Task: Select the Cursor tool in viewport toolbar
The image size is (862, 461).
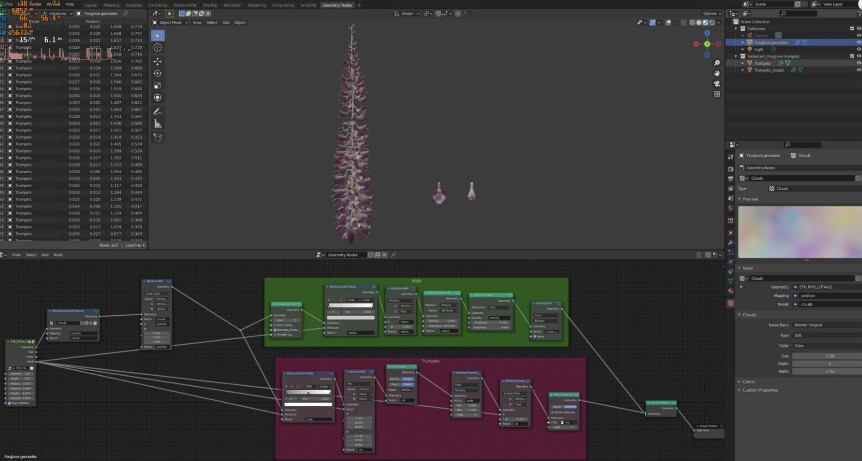Action: click(x=158, y=47)
